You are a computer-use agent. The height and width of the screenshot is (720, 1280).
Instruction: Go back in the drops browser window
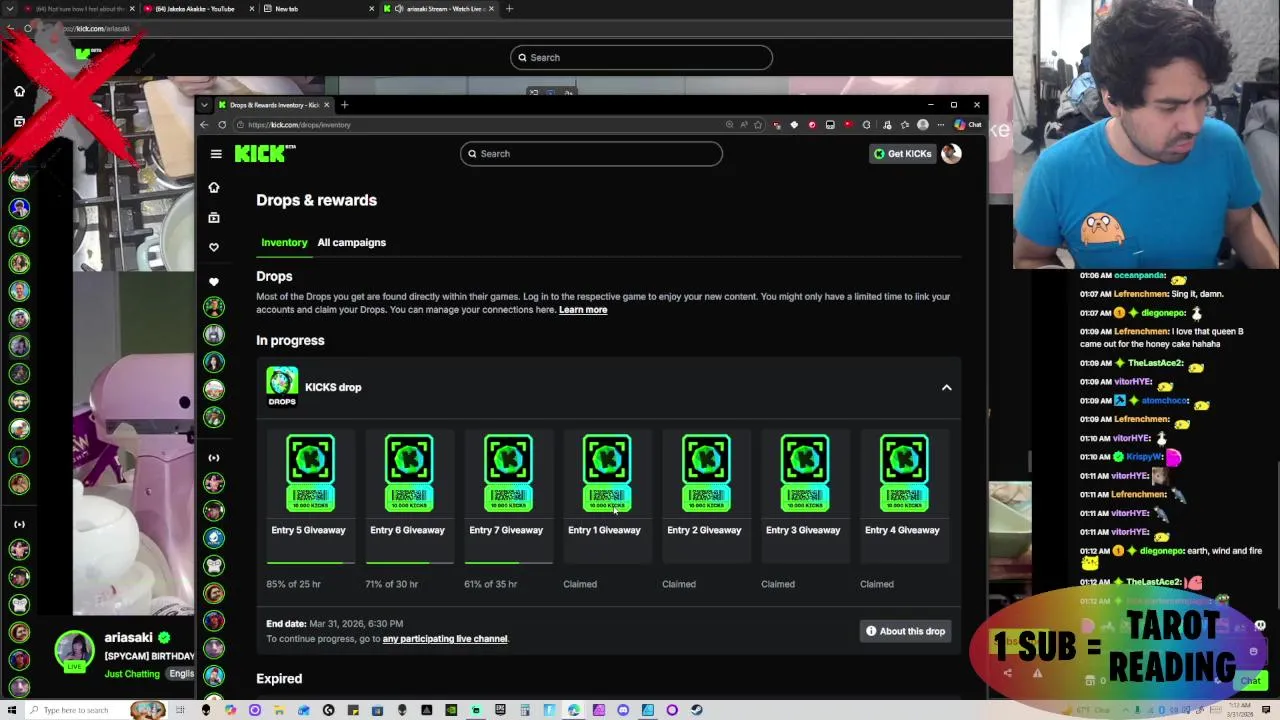(x=204, y=125)
